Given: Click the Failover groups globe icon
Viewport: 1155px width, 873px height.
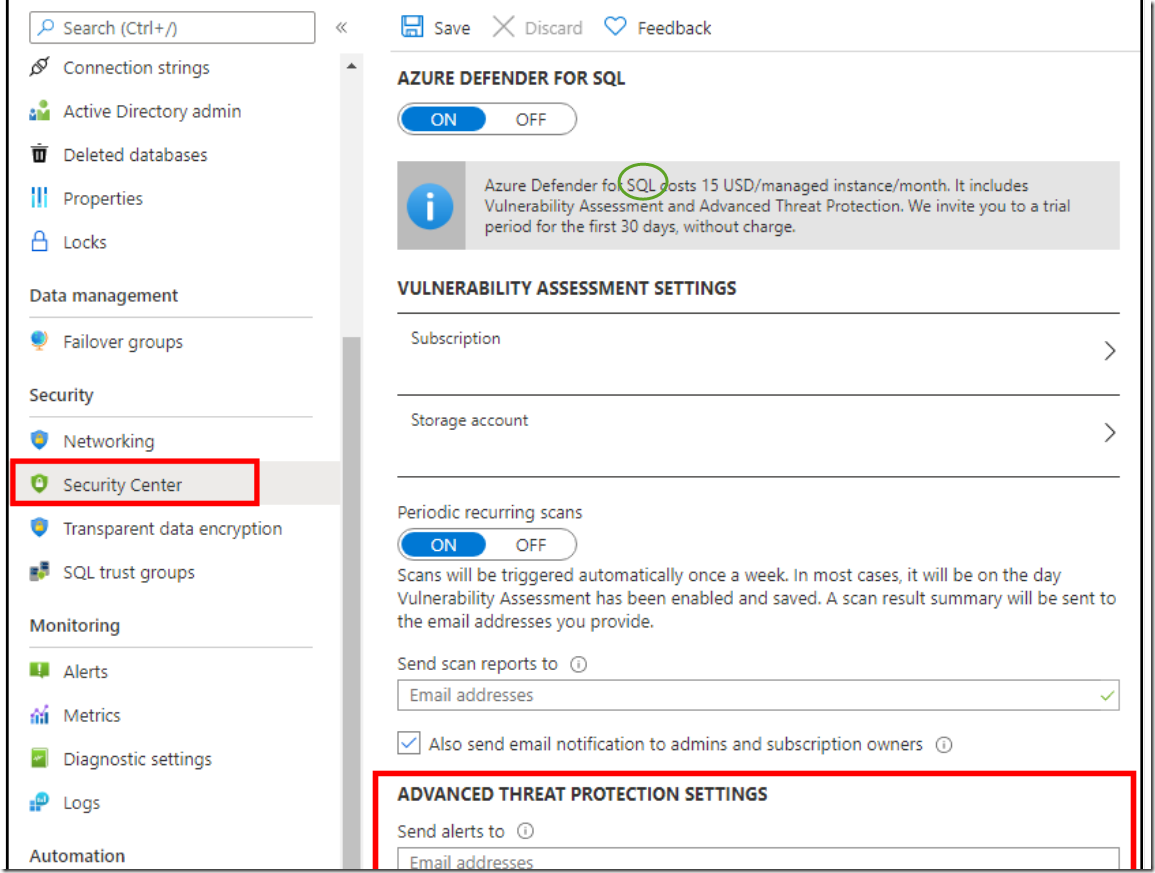Looking at the screenshot, I should pos(40,342).
